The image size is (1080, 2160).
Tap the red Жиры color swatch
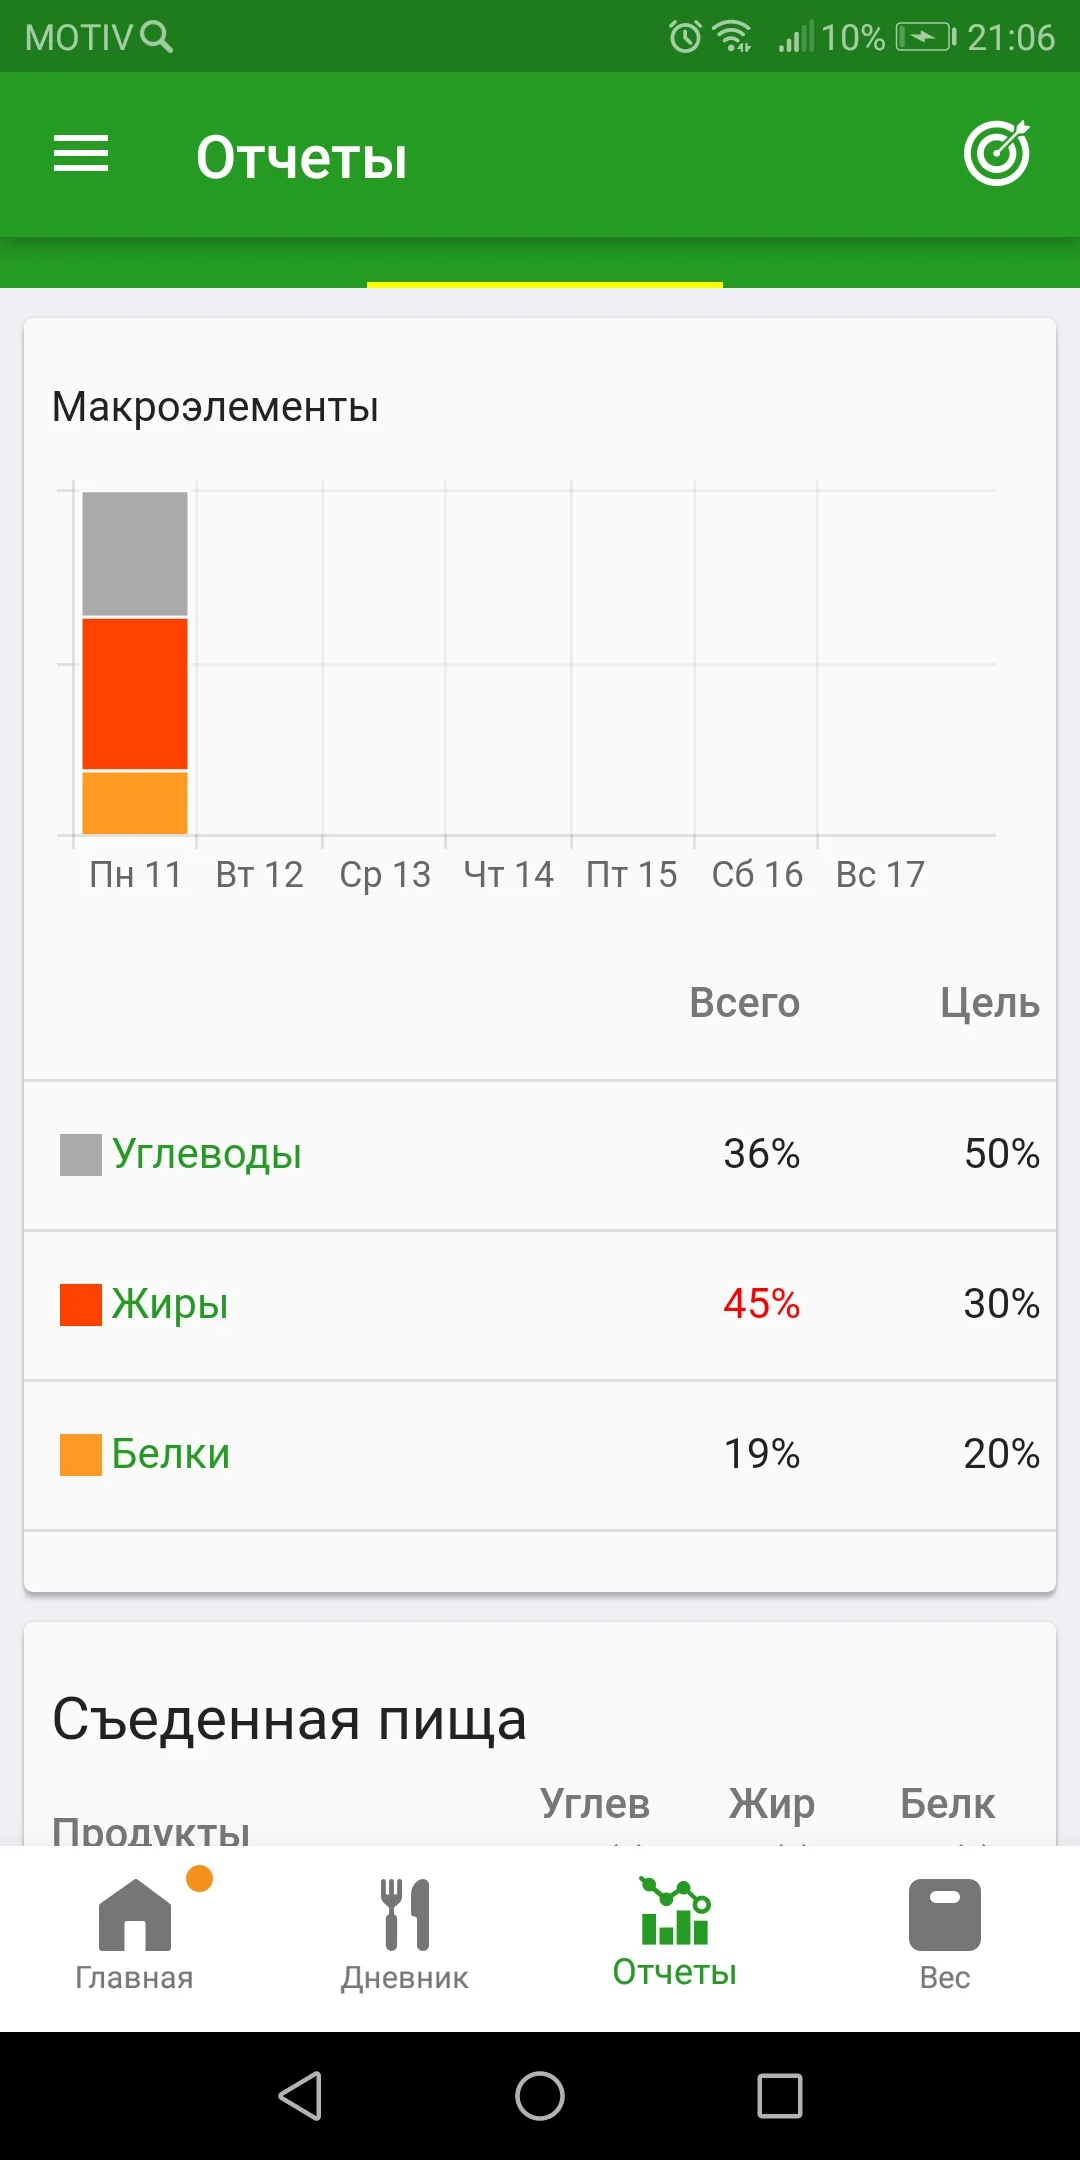click(x=81, y=1305)
